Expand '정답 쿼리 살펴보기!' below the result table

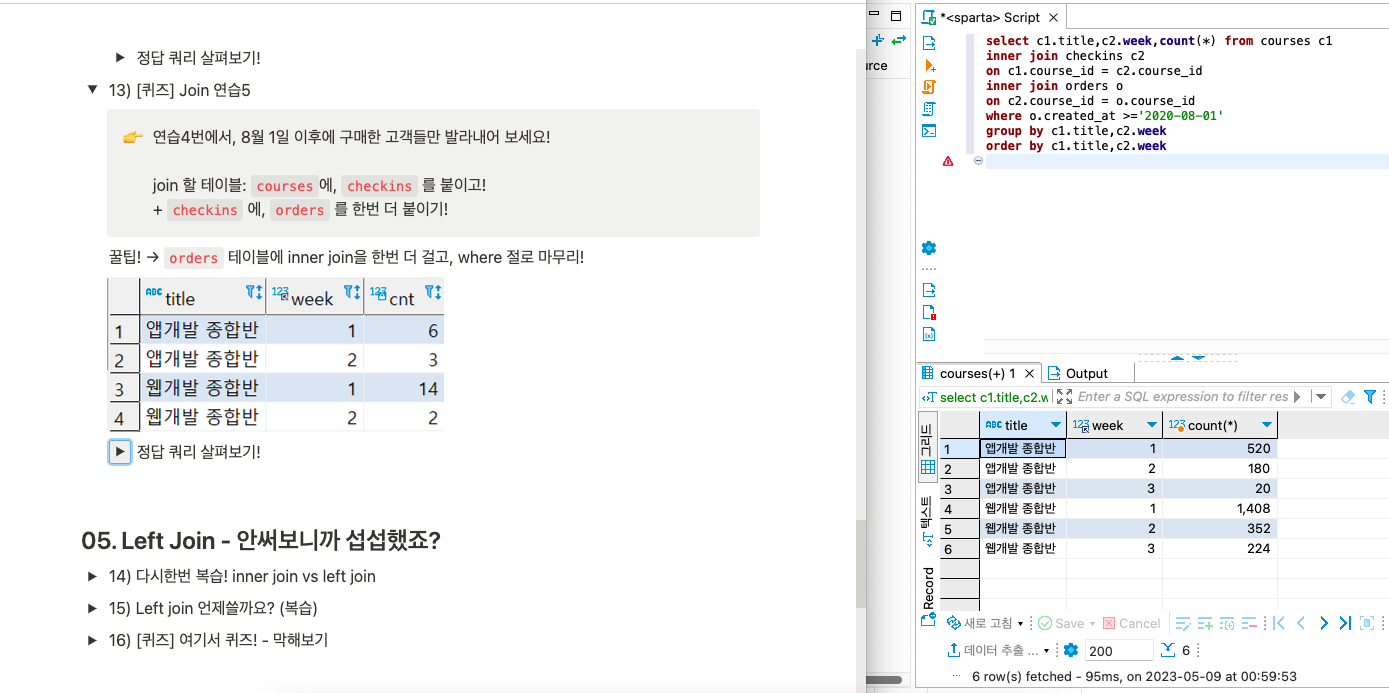point(119,452)
